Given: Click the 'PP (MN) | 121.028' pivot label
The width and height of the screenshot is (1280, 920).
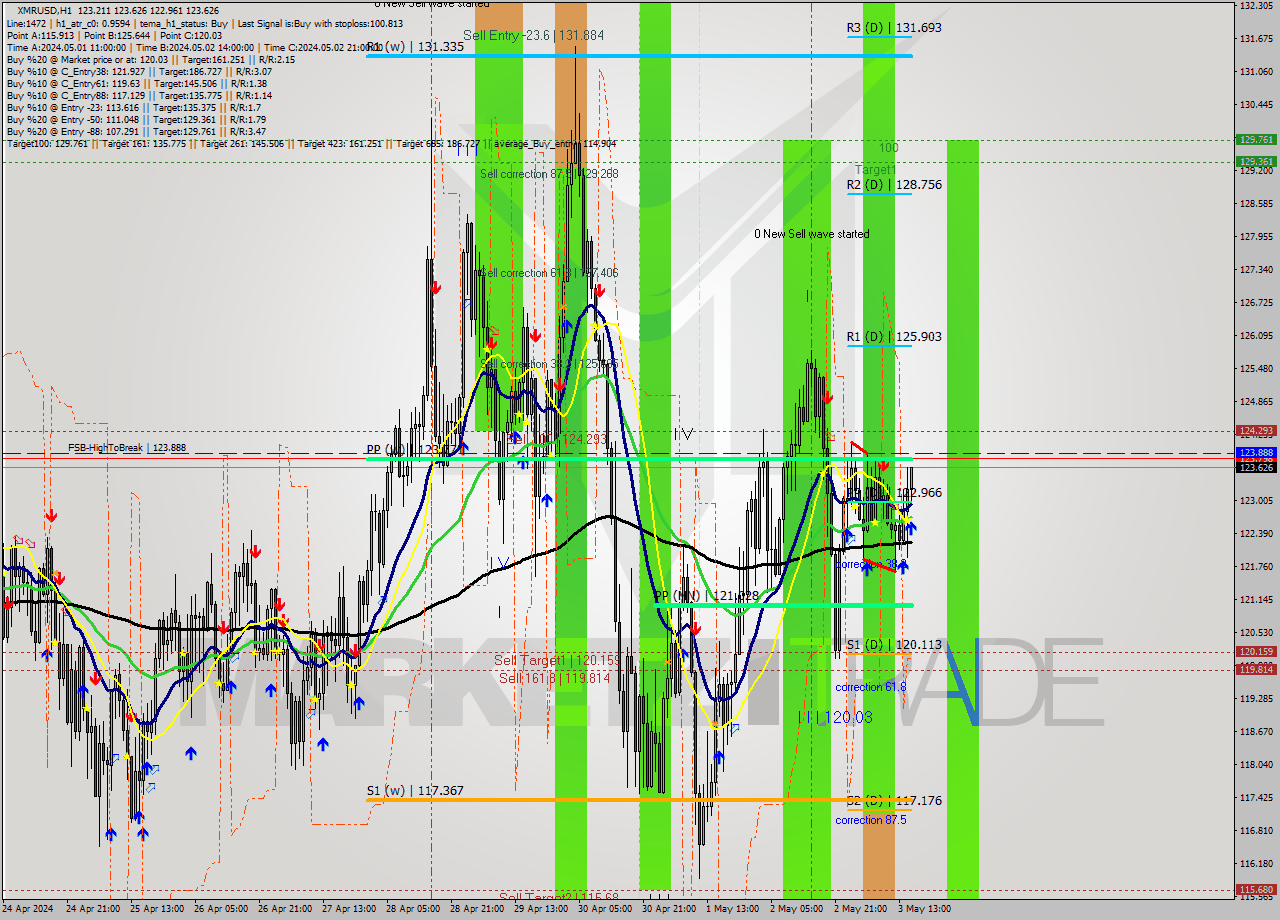Looking at the screenshot, I should pos(706,596).
